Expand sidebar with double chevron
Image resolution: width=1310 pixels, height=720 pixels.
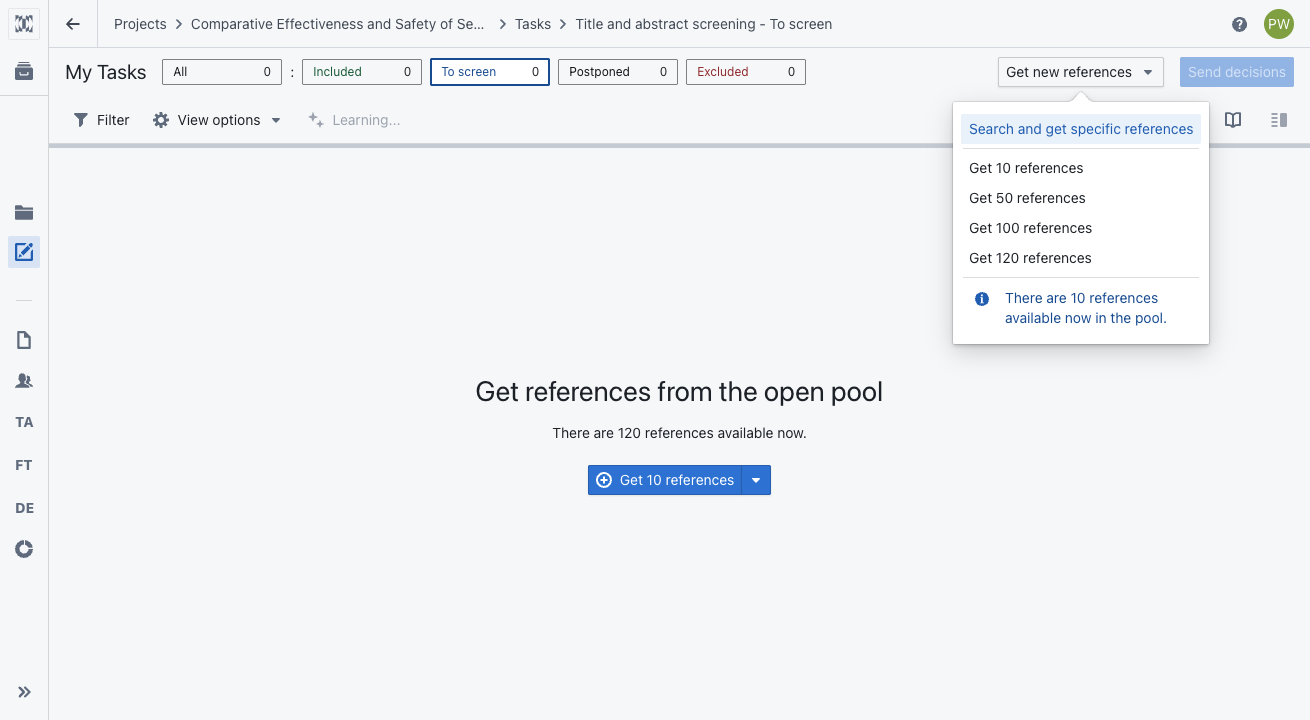(24, 692)
